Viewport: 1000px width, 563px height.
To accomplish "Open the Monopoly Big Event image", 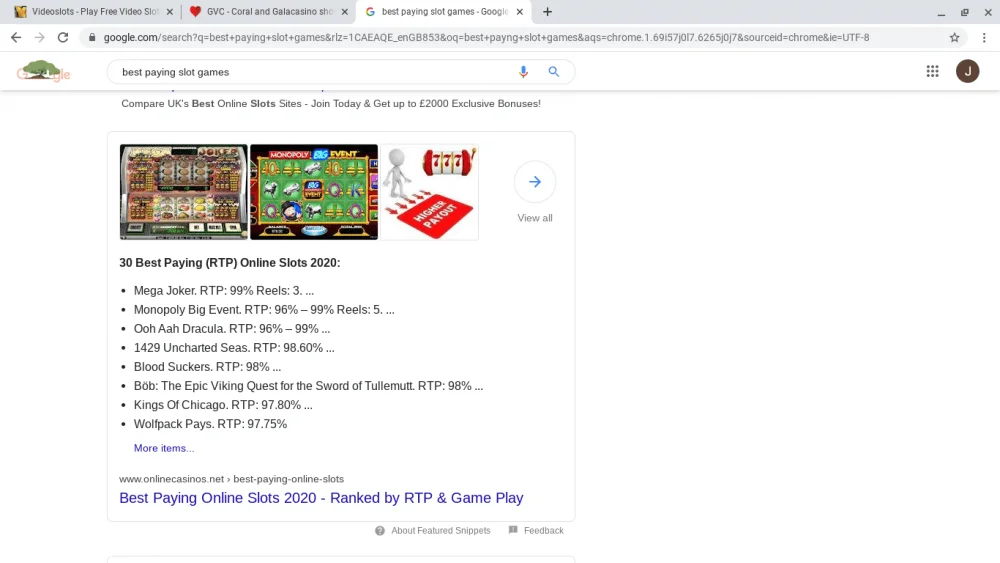I will pos(314,192).
